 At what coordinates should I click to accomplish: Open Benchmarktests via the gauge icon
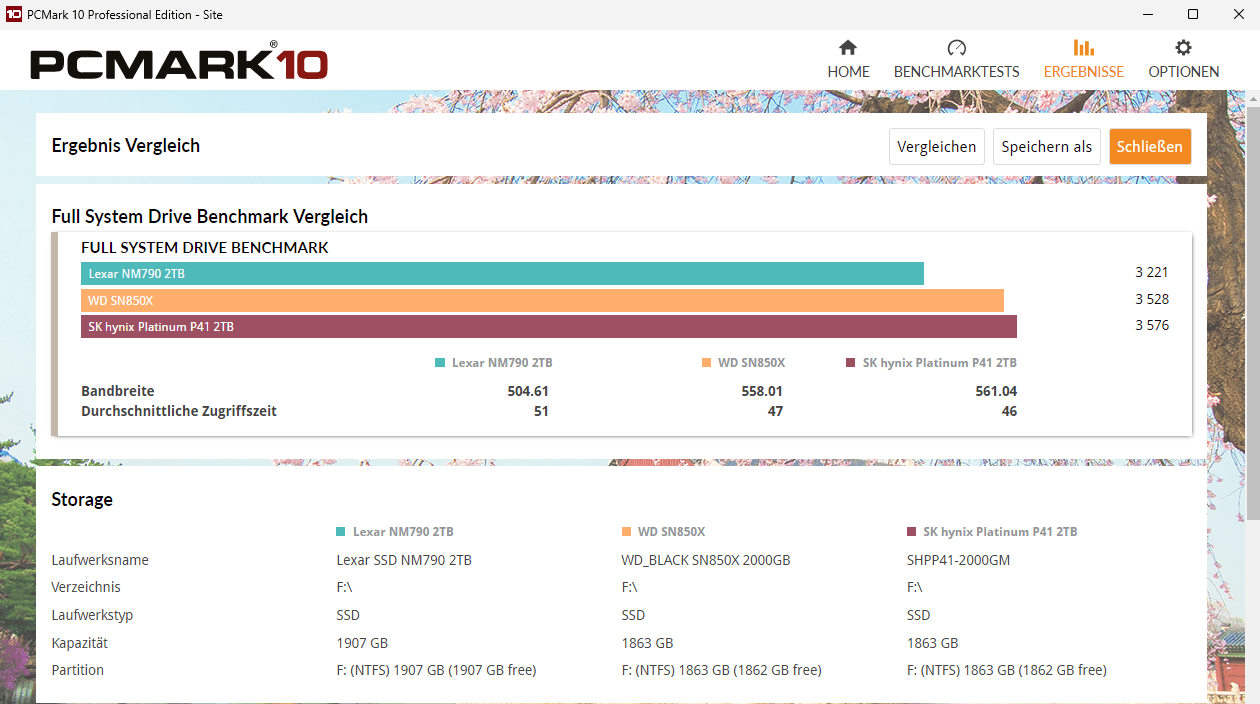[x=956, y=48]
